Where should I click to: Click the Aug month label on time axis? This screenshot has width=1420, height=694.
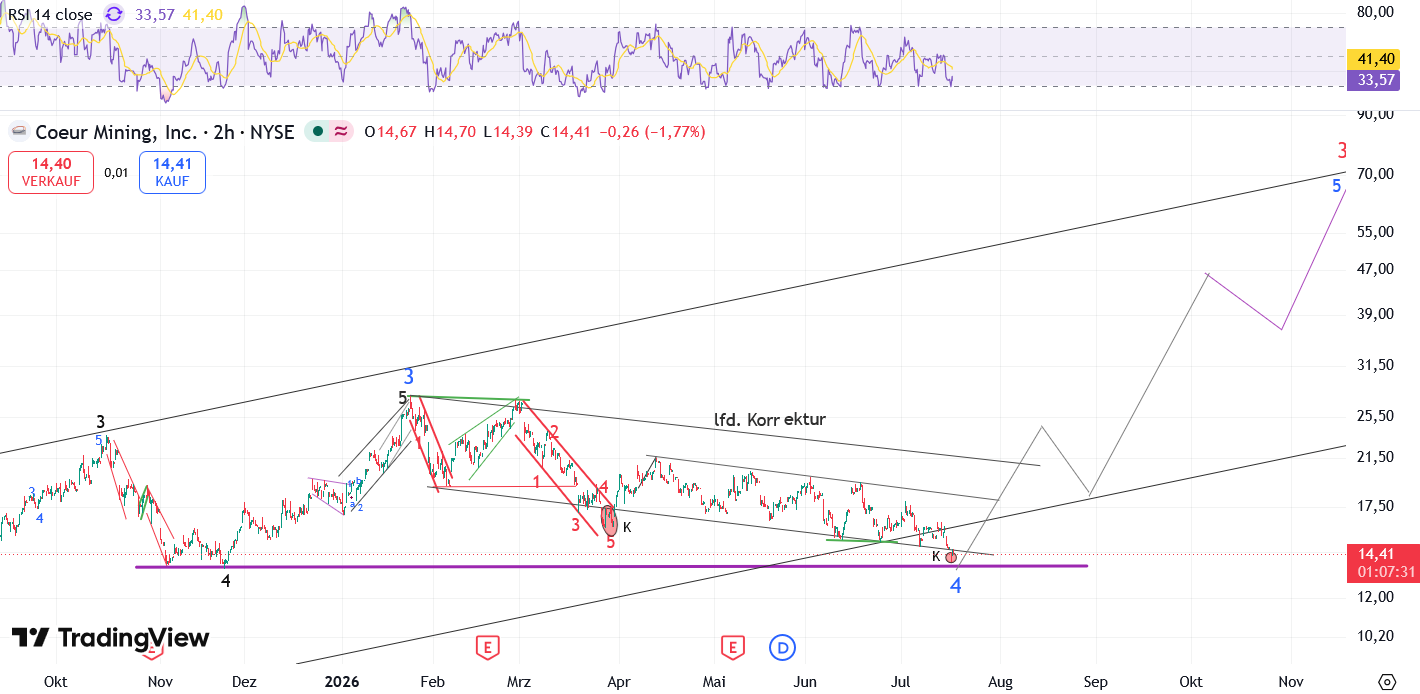click(x=1000, y=682)
